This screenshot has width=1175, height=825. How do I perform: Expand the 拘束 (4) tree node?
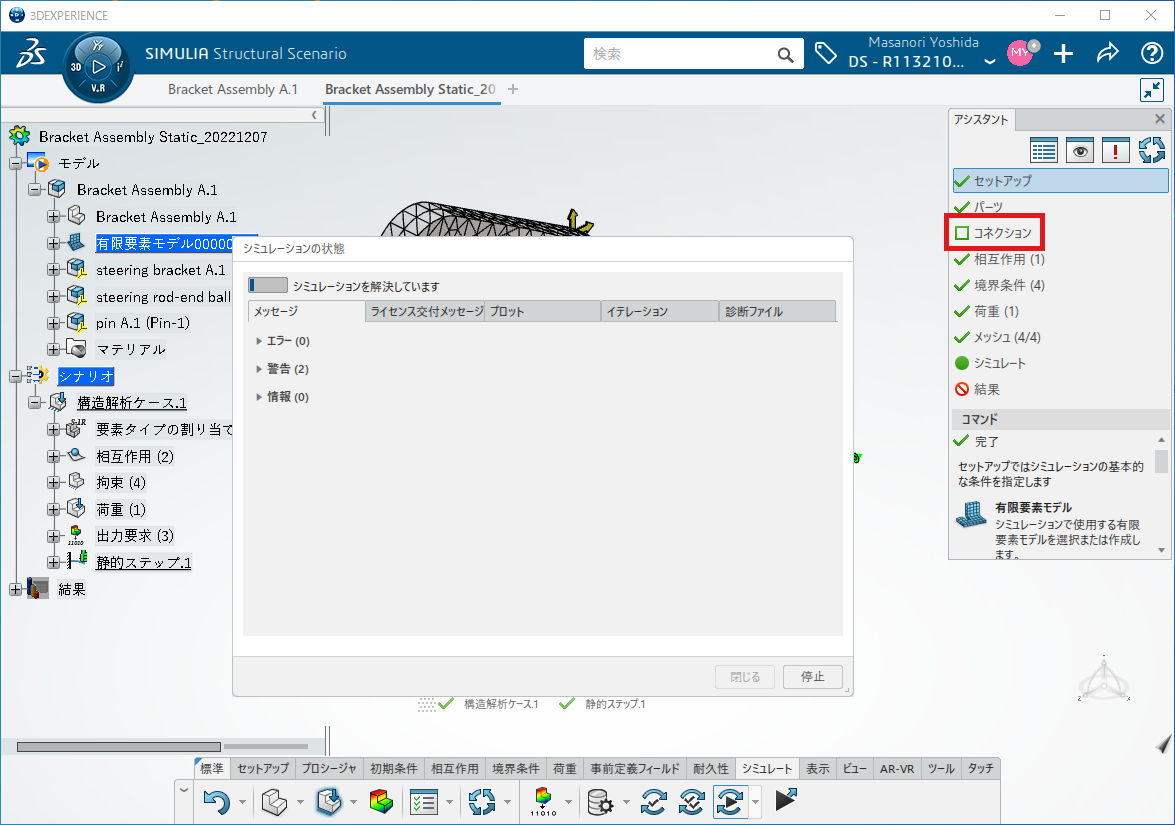[53, 483]
